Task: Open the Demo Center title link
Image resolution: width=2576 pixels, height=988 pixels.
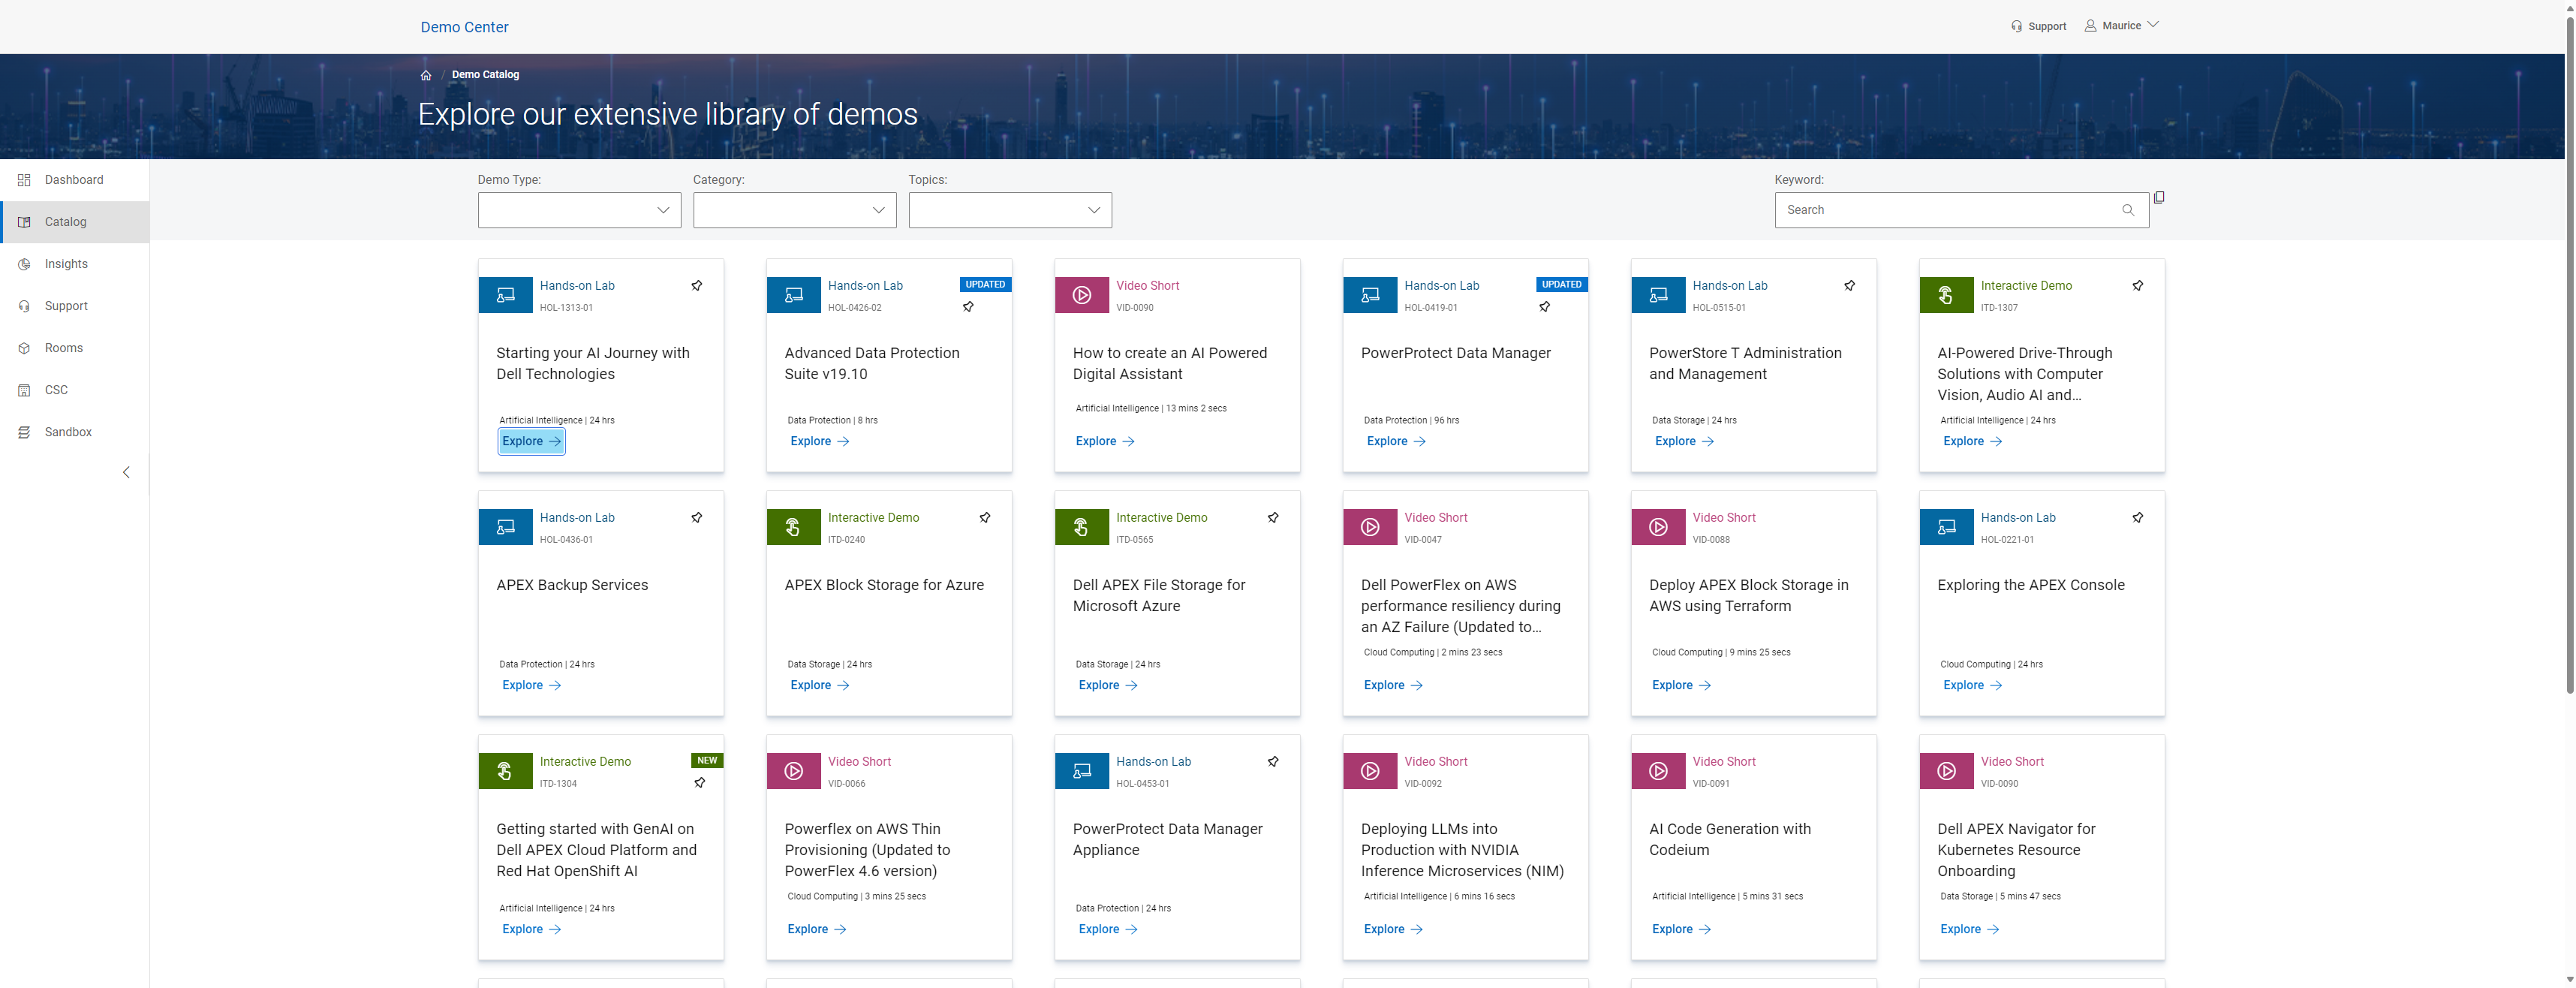Action: coord(464,27)
